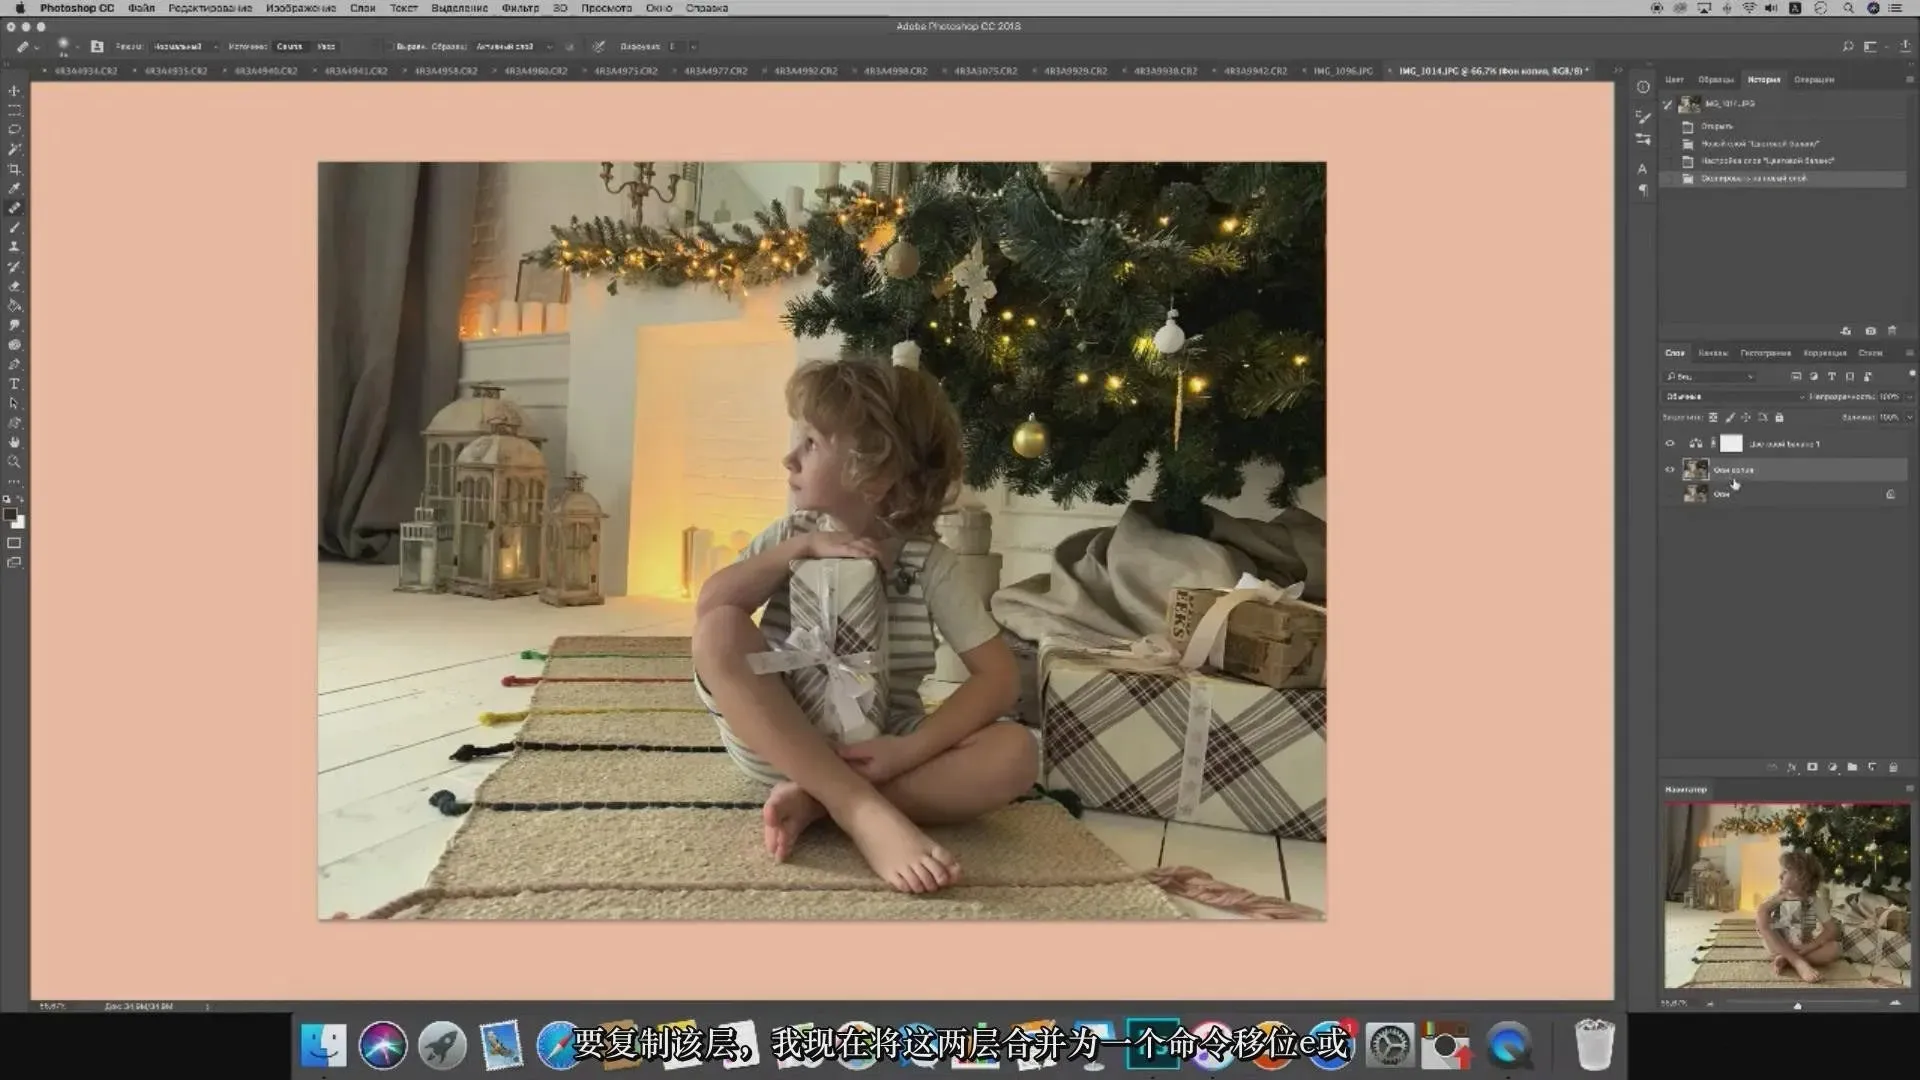Open the Фильтр menu

(x=520, y=8)
